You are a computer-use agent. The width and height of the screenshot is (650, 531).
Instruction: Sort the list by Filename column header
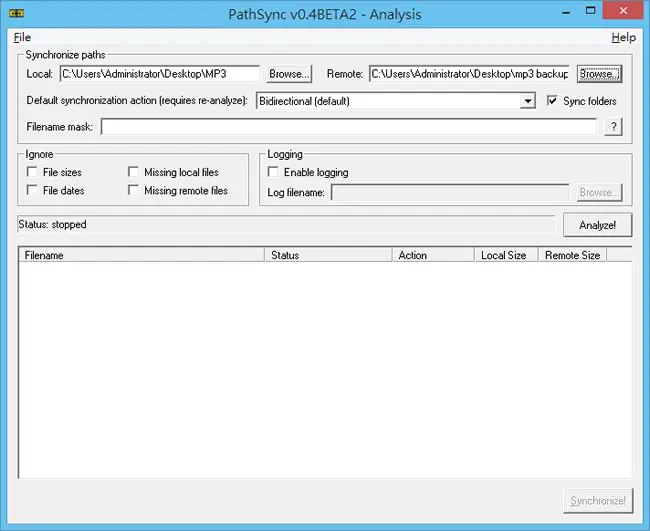coord(141,255)
